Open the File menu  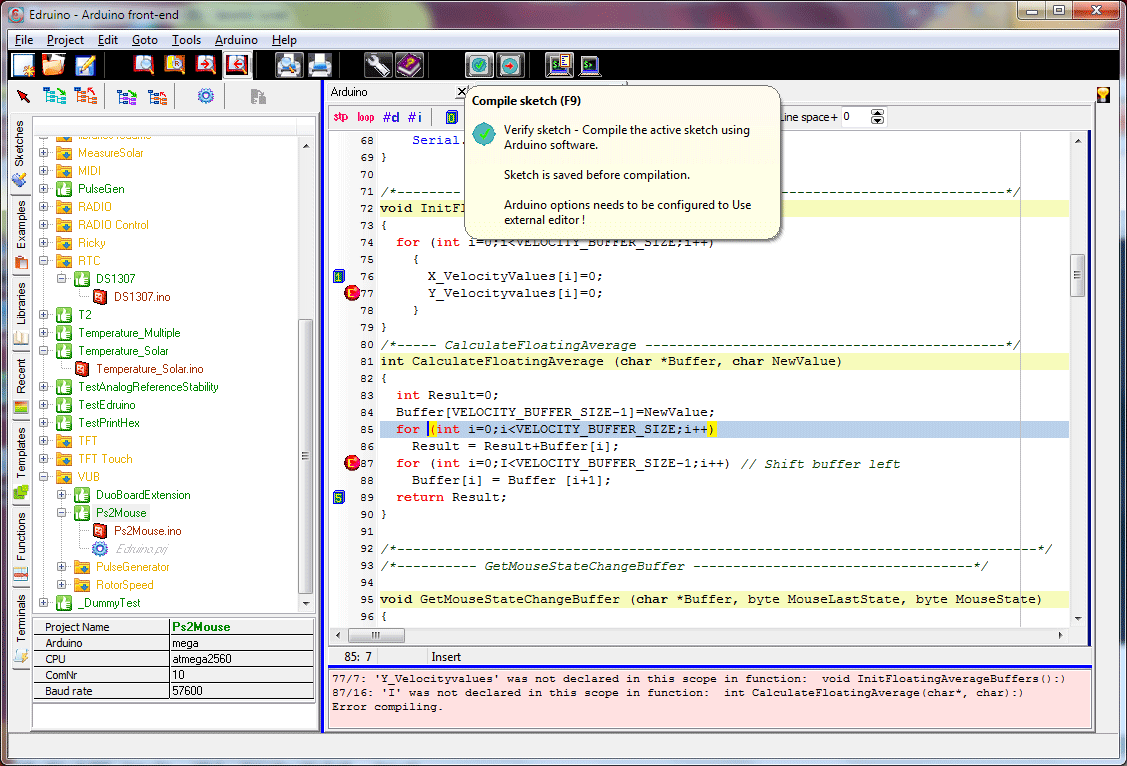(x=24, y=40)
